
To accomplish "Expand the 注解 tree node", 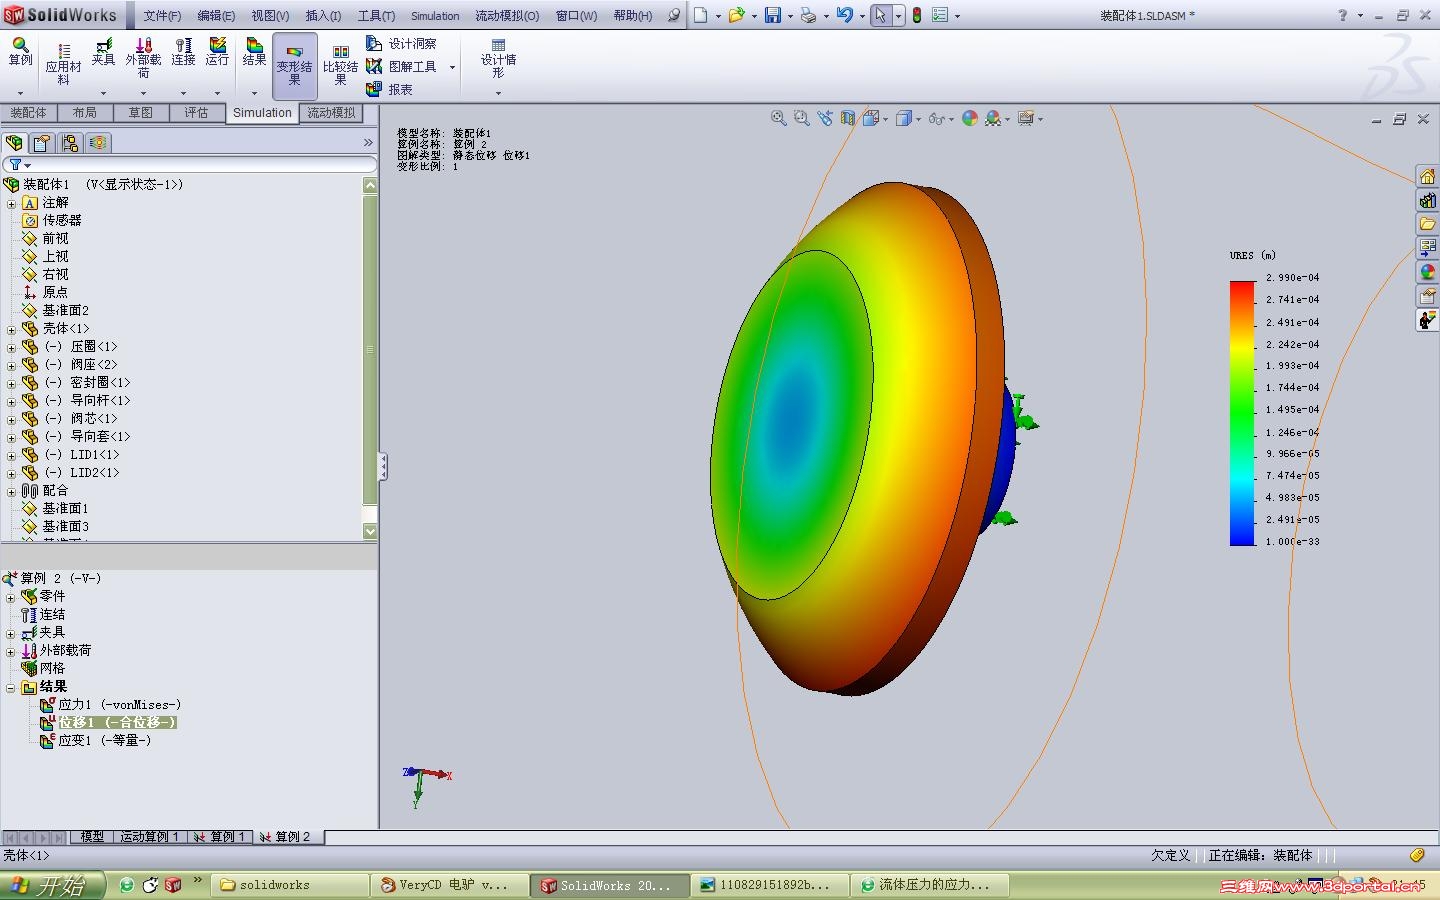I will pyautogui.click(x=12, y=203).
